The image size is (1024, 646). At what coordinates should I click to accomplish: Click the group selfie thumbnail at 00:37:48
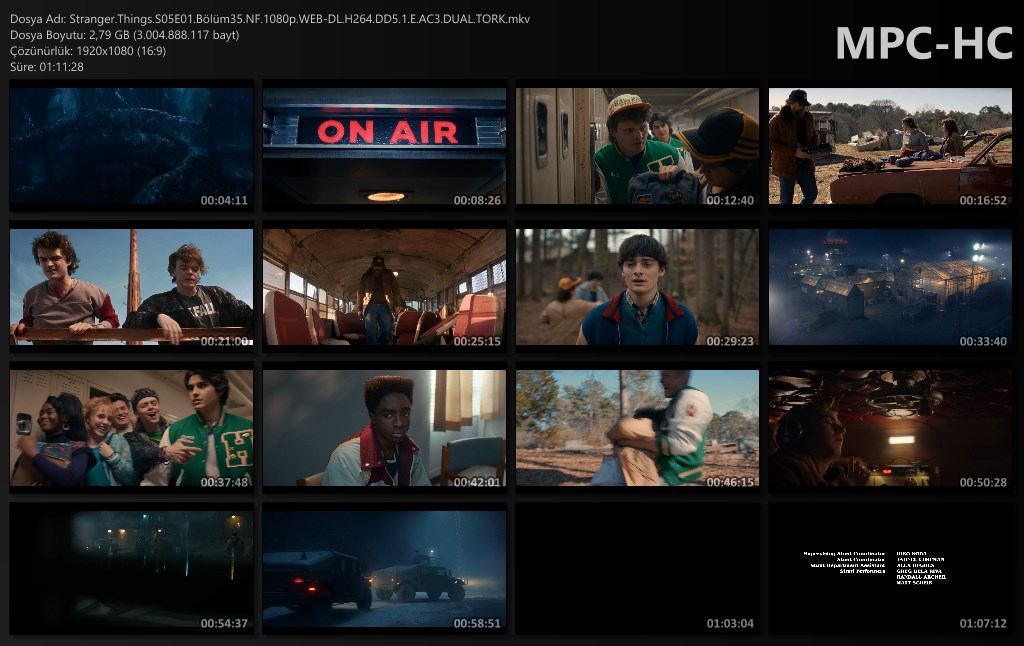(131, 428)
